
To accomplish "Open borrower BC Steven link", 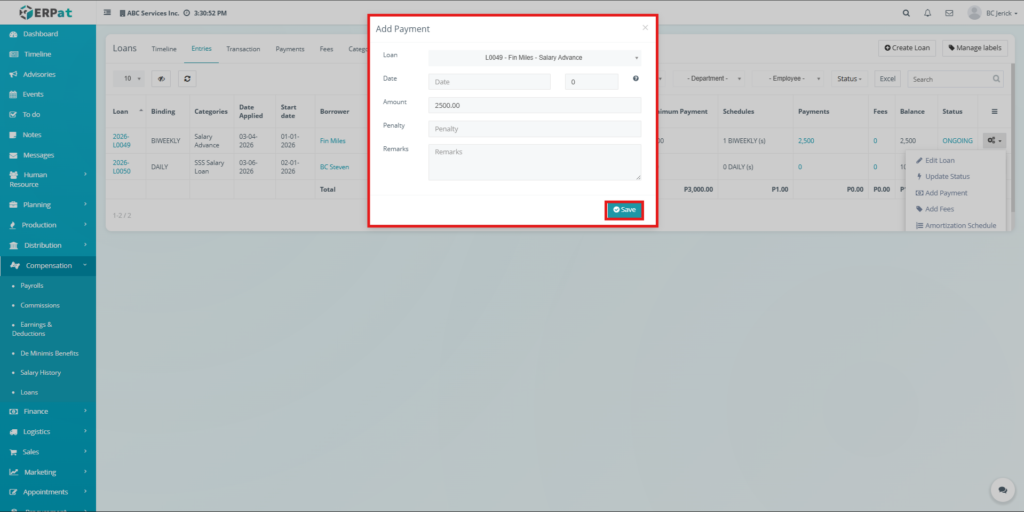I will [334, 167].
